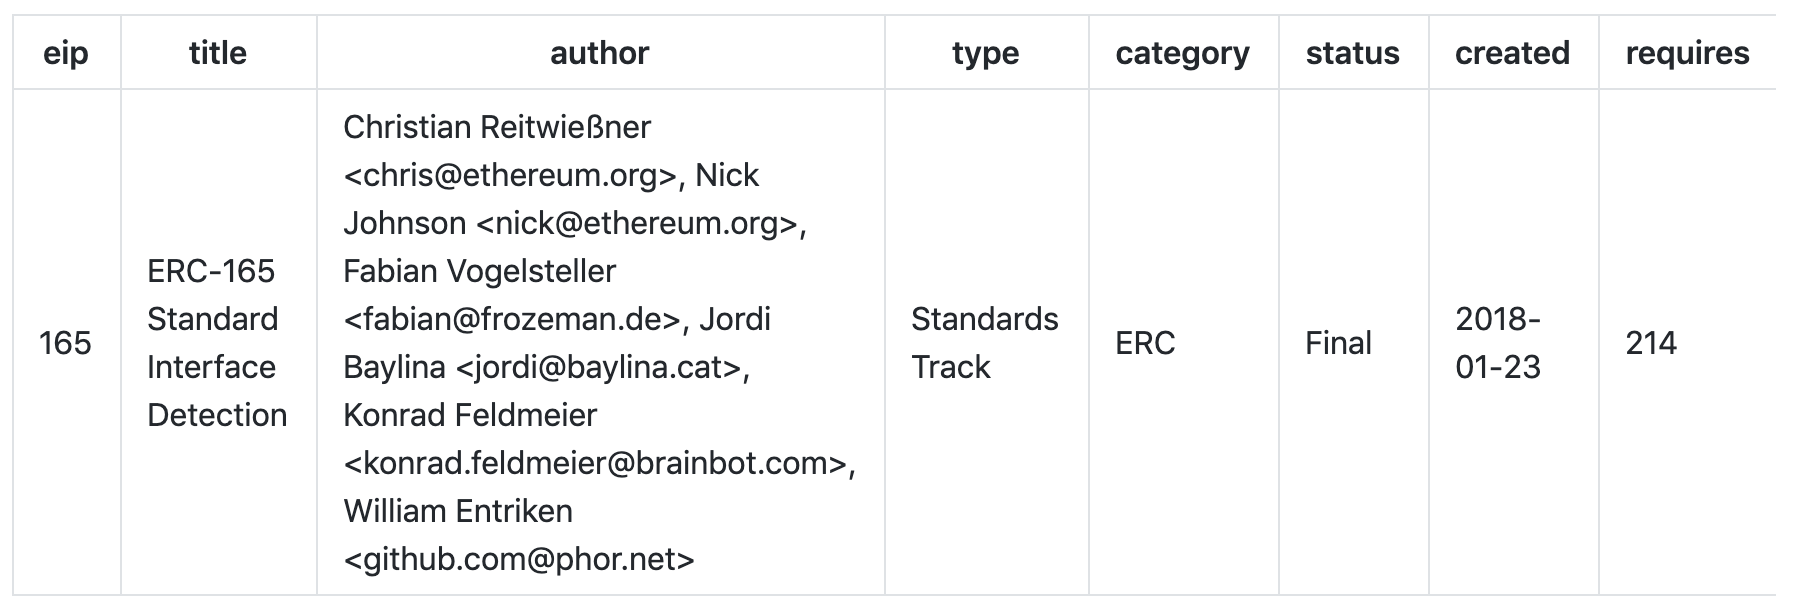Click the 'category' column header
Screen dimensions: 1798x610
(x=1183, y=53)
